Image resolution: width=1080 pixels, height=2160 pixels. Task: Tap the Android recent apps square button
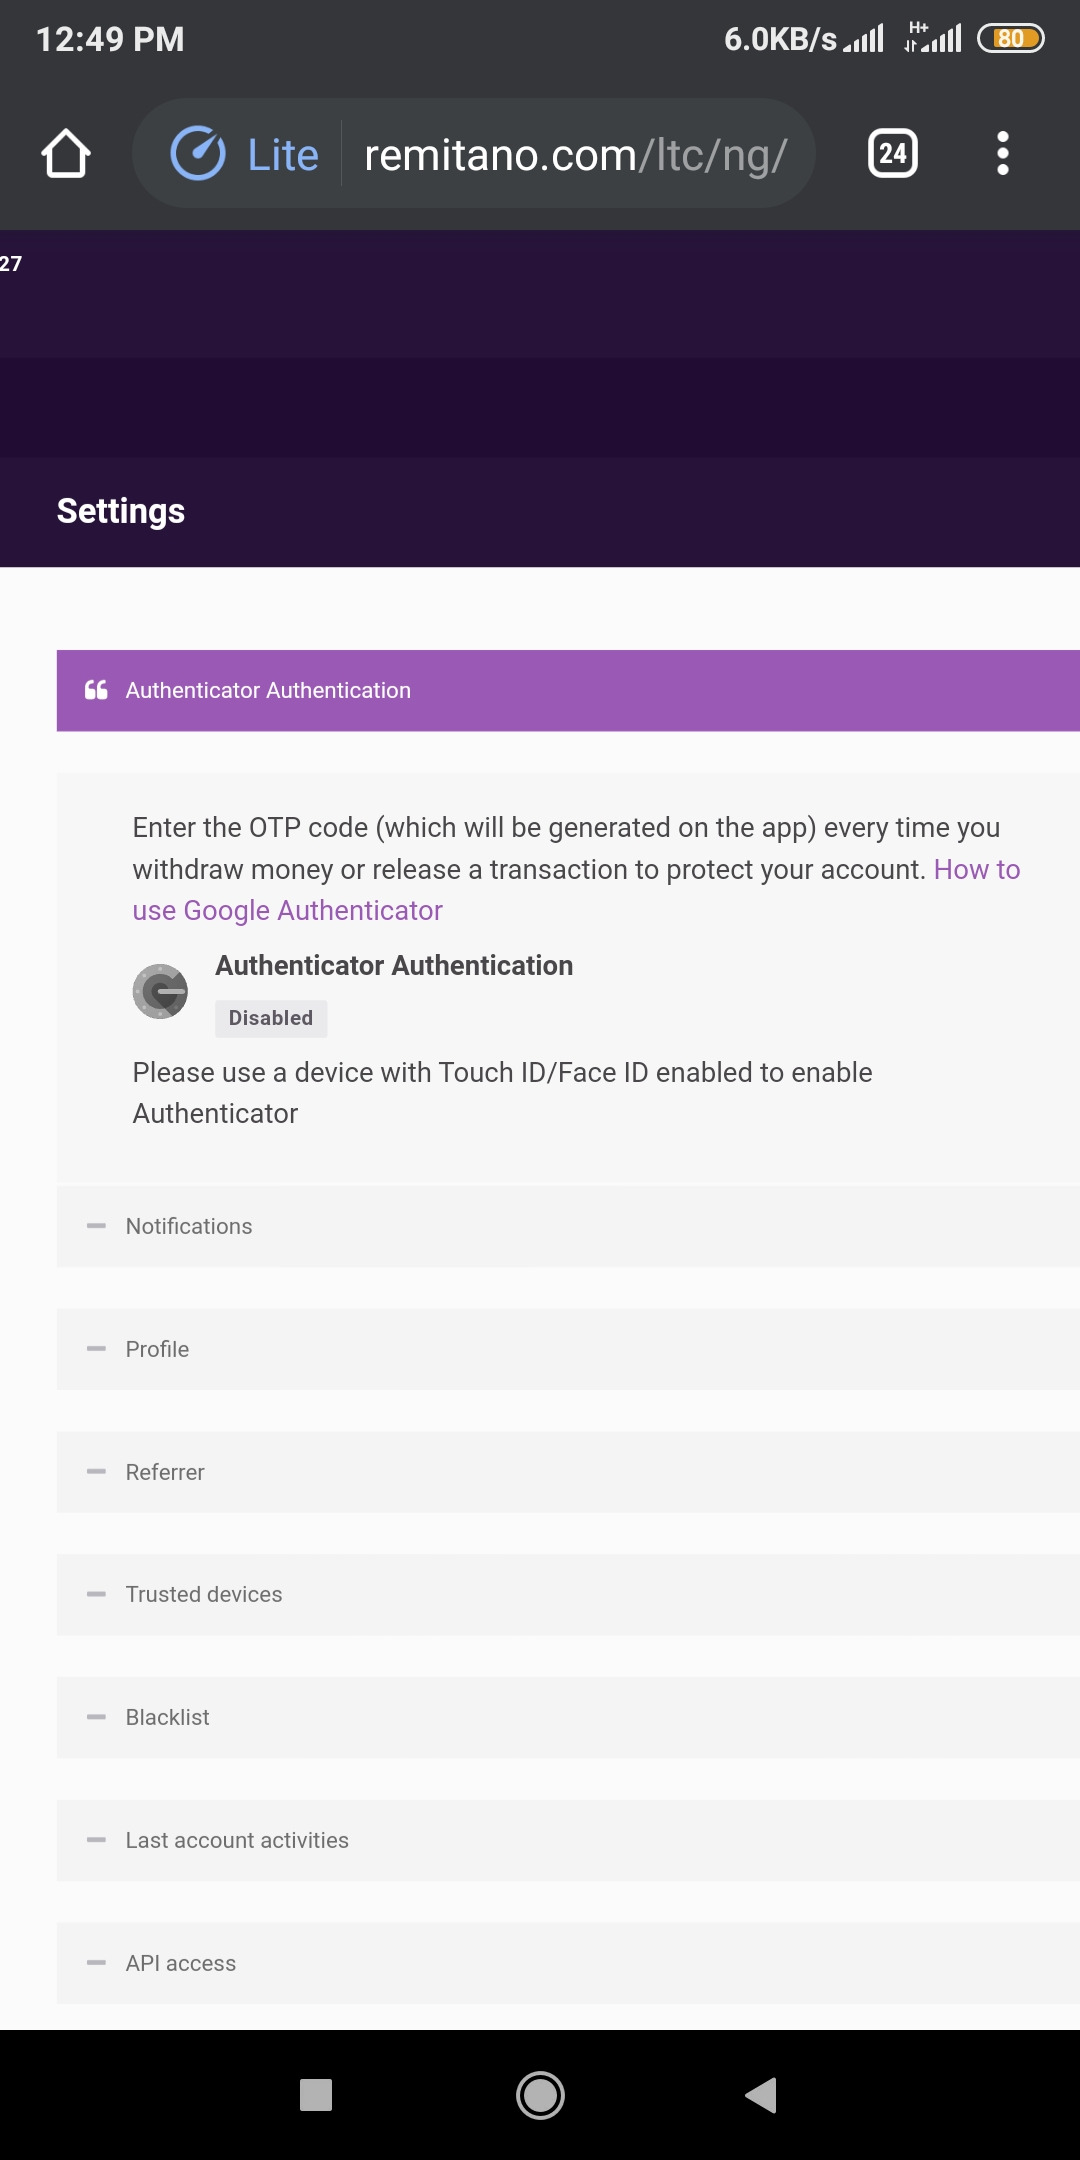tap(316, 2095)
